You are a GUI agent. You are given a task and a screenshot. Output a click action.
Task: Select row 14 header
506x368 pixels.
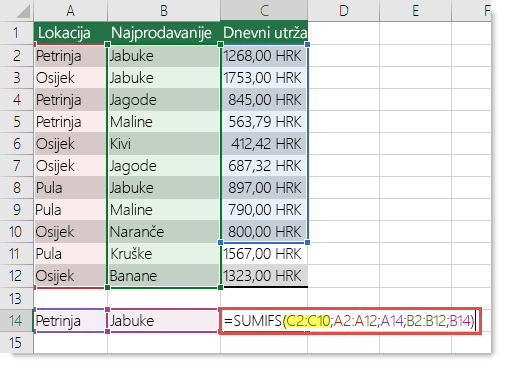(x=16, y=321)
